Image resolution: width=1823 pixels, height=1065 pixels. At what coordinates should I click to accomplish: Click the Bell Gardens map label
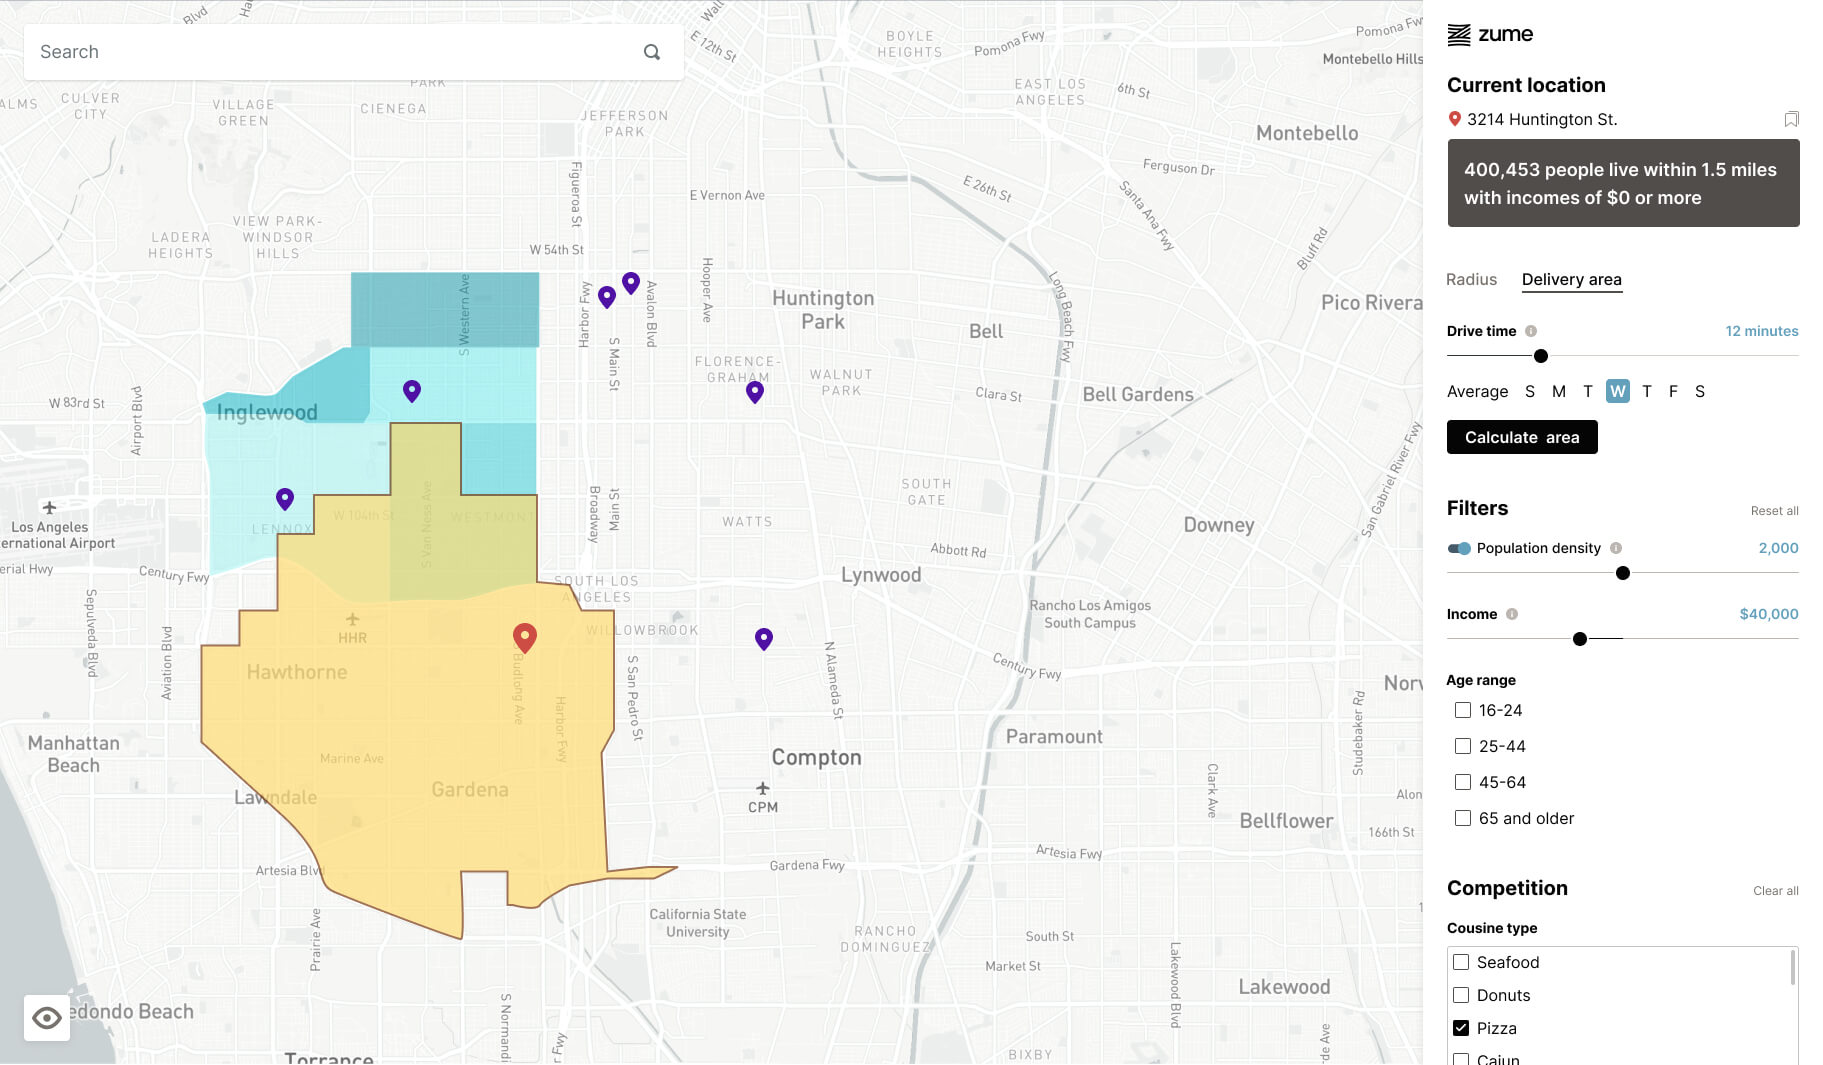[x=1138, y=395]
